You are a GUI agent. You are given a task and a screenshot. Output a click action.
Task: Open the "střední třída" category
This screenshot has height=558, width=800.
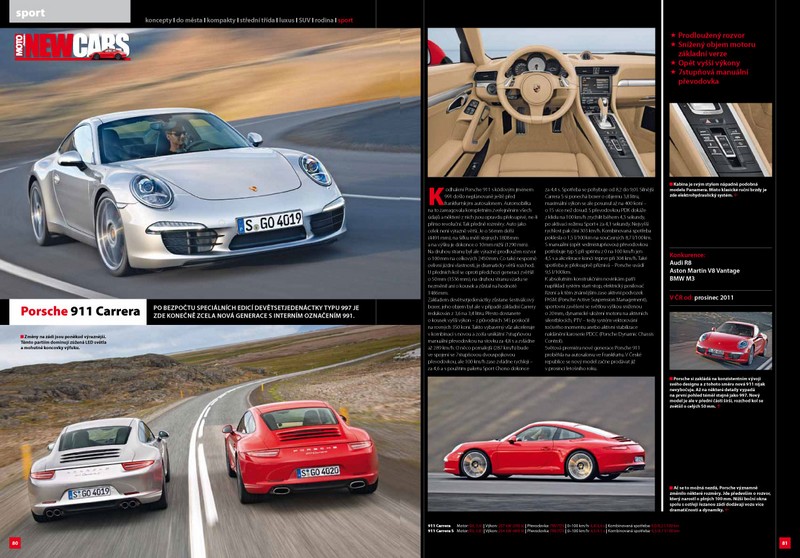257,20
